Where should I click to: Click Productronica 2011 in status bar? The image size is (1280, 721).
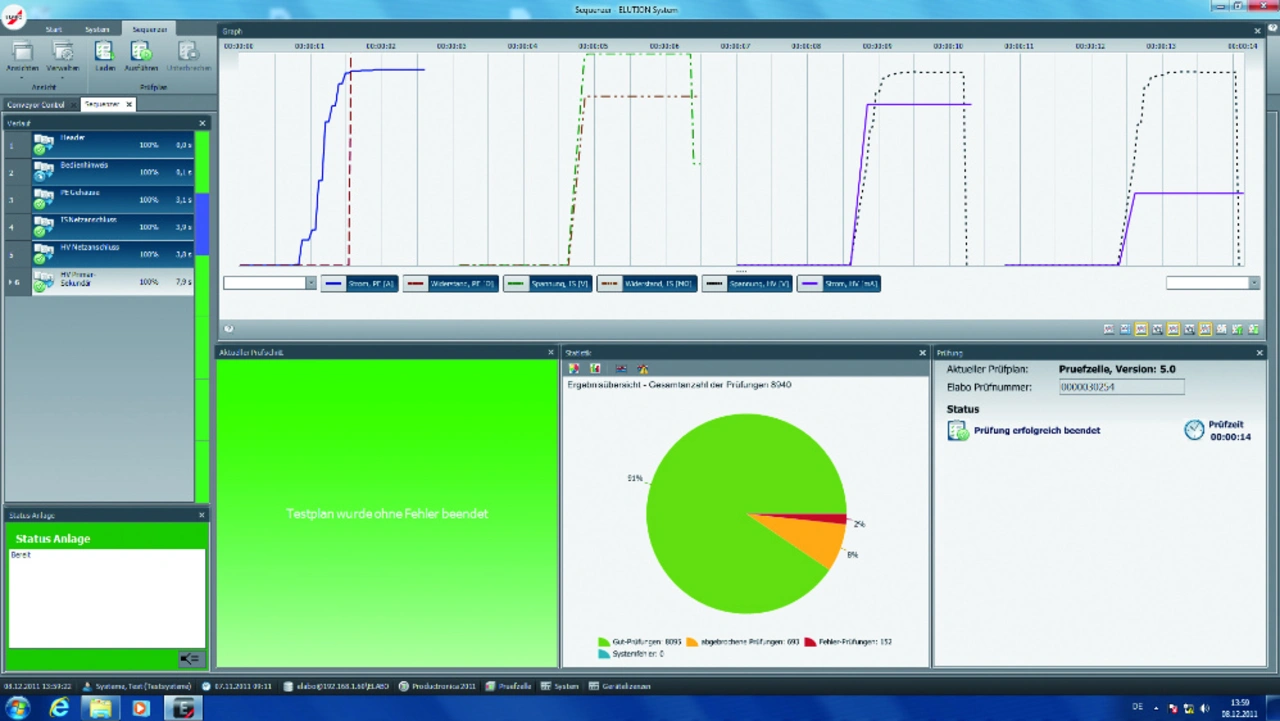click(437, 686)
